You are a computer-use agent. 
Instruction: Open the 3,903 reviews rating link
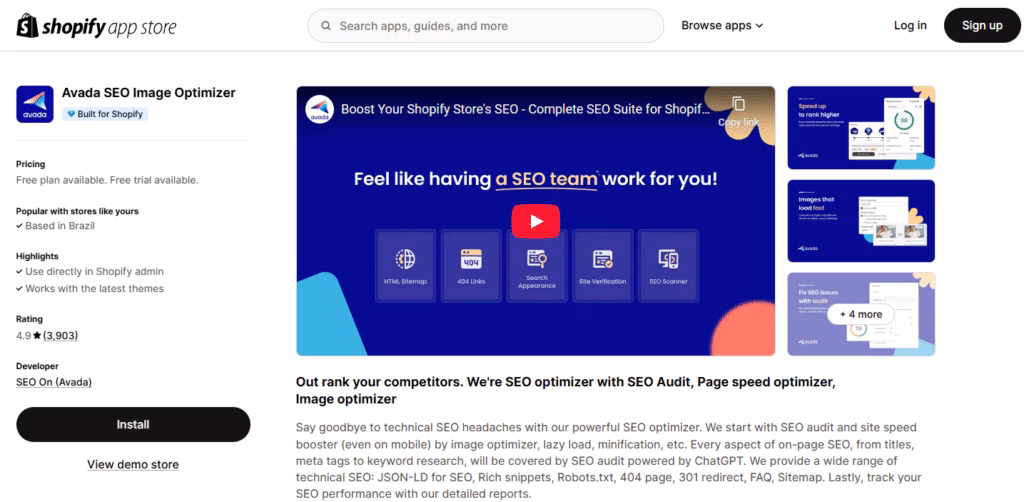[59, 336]
